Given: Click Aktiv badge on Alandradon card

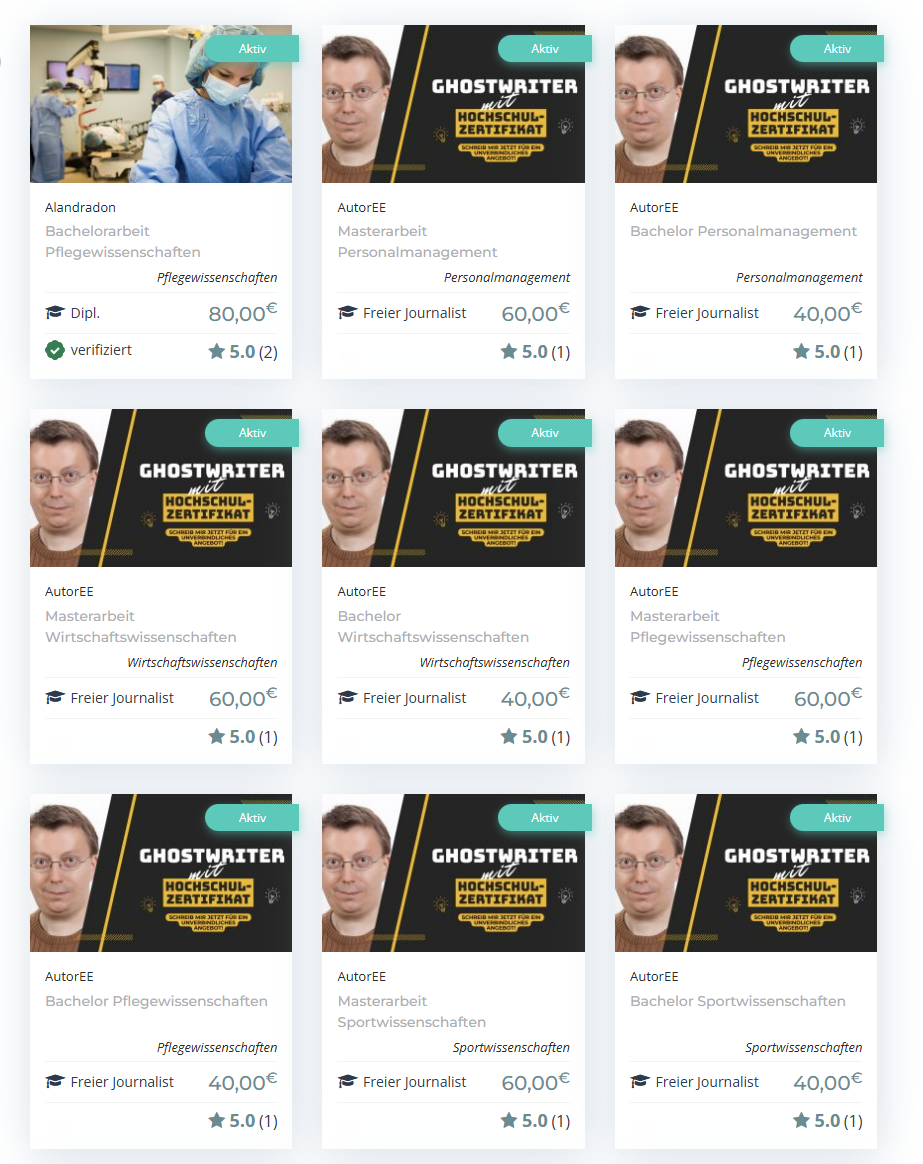Looking at the screenshot, I should point(252,48).
